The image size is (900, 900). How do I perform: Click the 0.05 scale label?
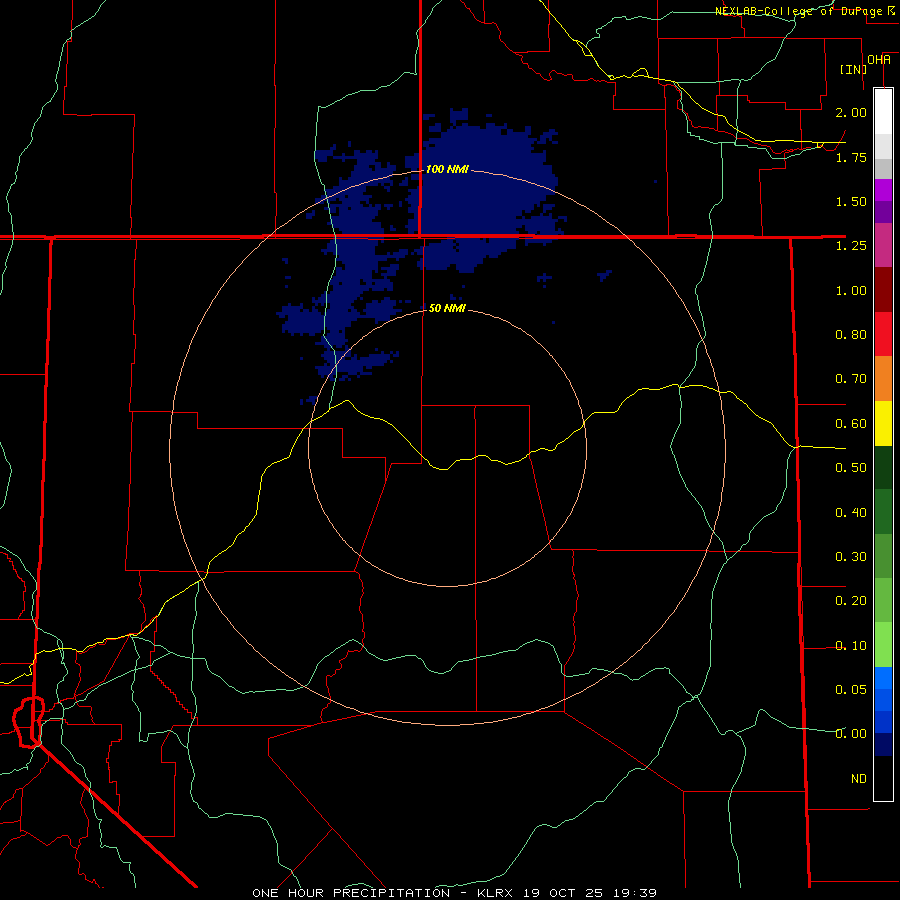tap(851, 690)
